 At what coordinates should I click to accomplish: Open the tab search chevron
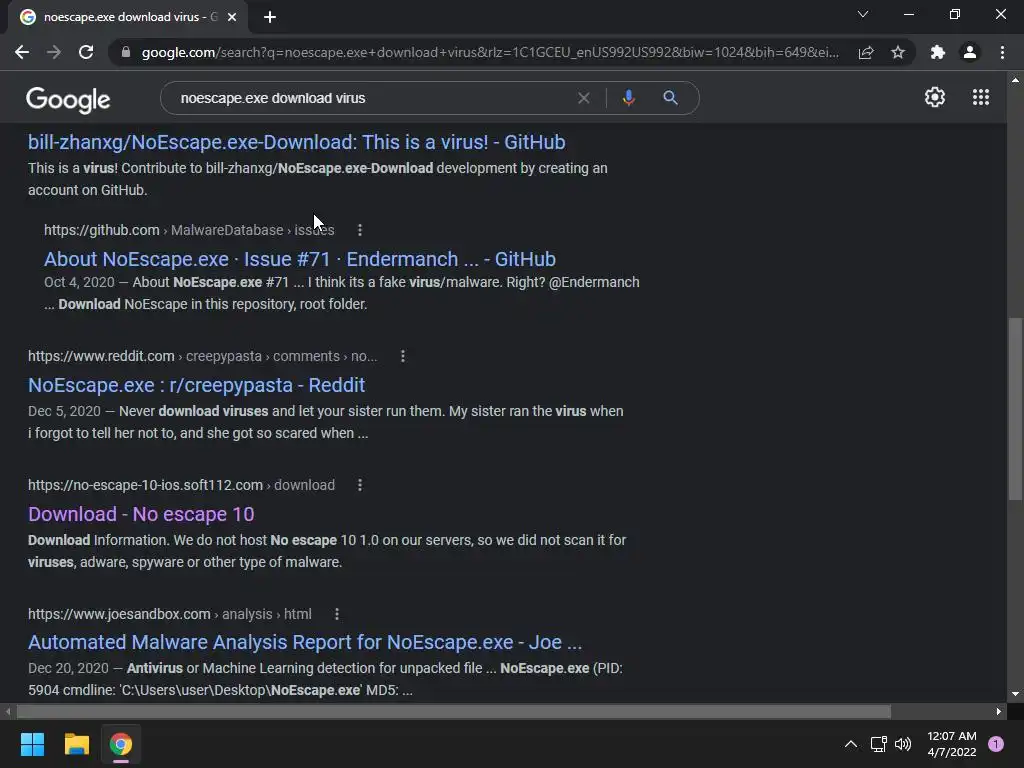863,14
